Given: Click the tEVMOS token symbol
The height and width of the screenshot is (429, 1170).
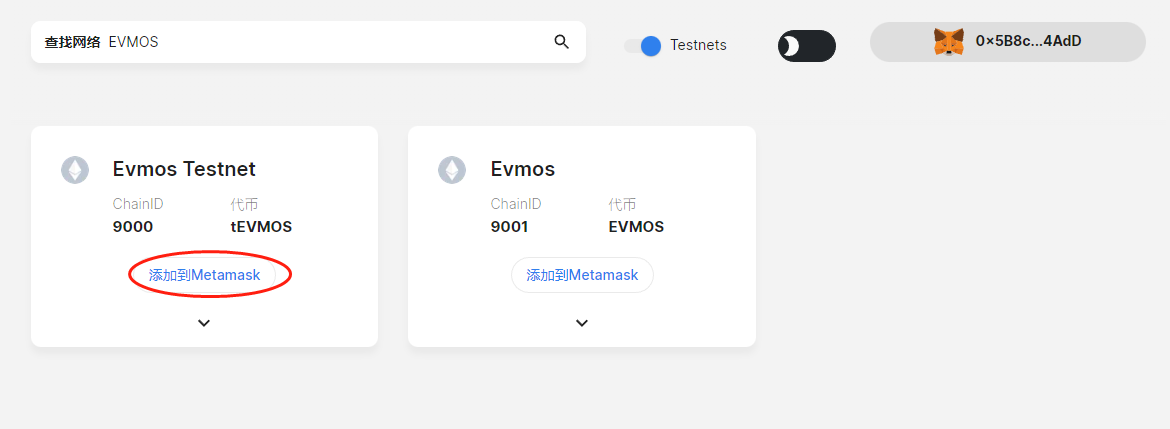Looking at the screenshot, I should click(x=261, y=227).
